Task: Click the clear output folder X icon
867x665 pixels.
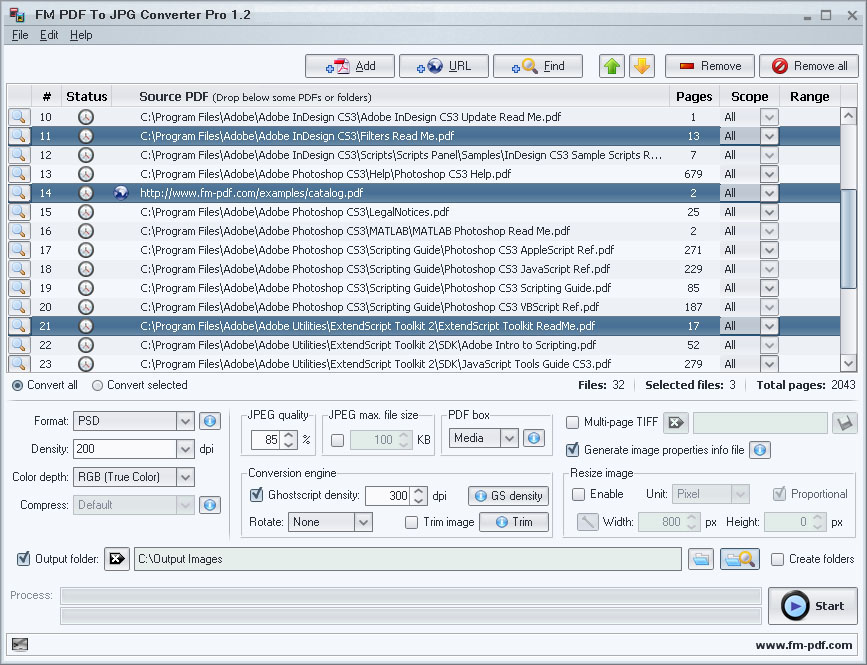Action: pos(118,559)
